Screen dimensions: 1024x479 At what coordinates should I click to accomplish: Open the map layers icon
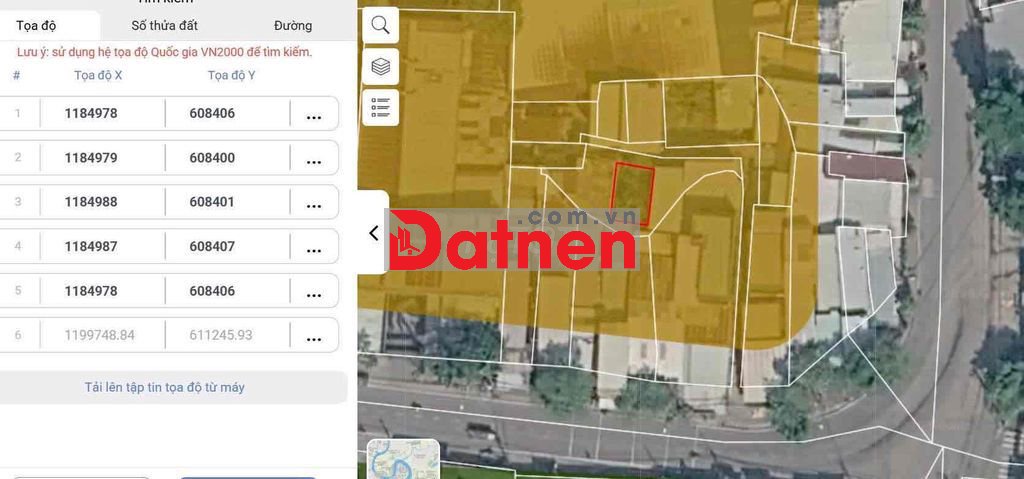point(380,67)
